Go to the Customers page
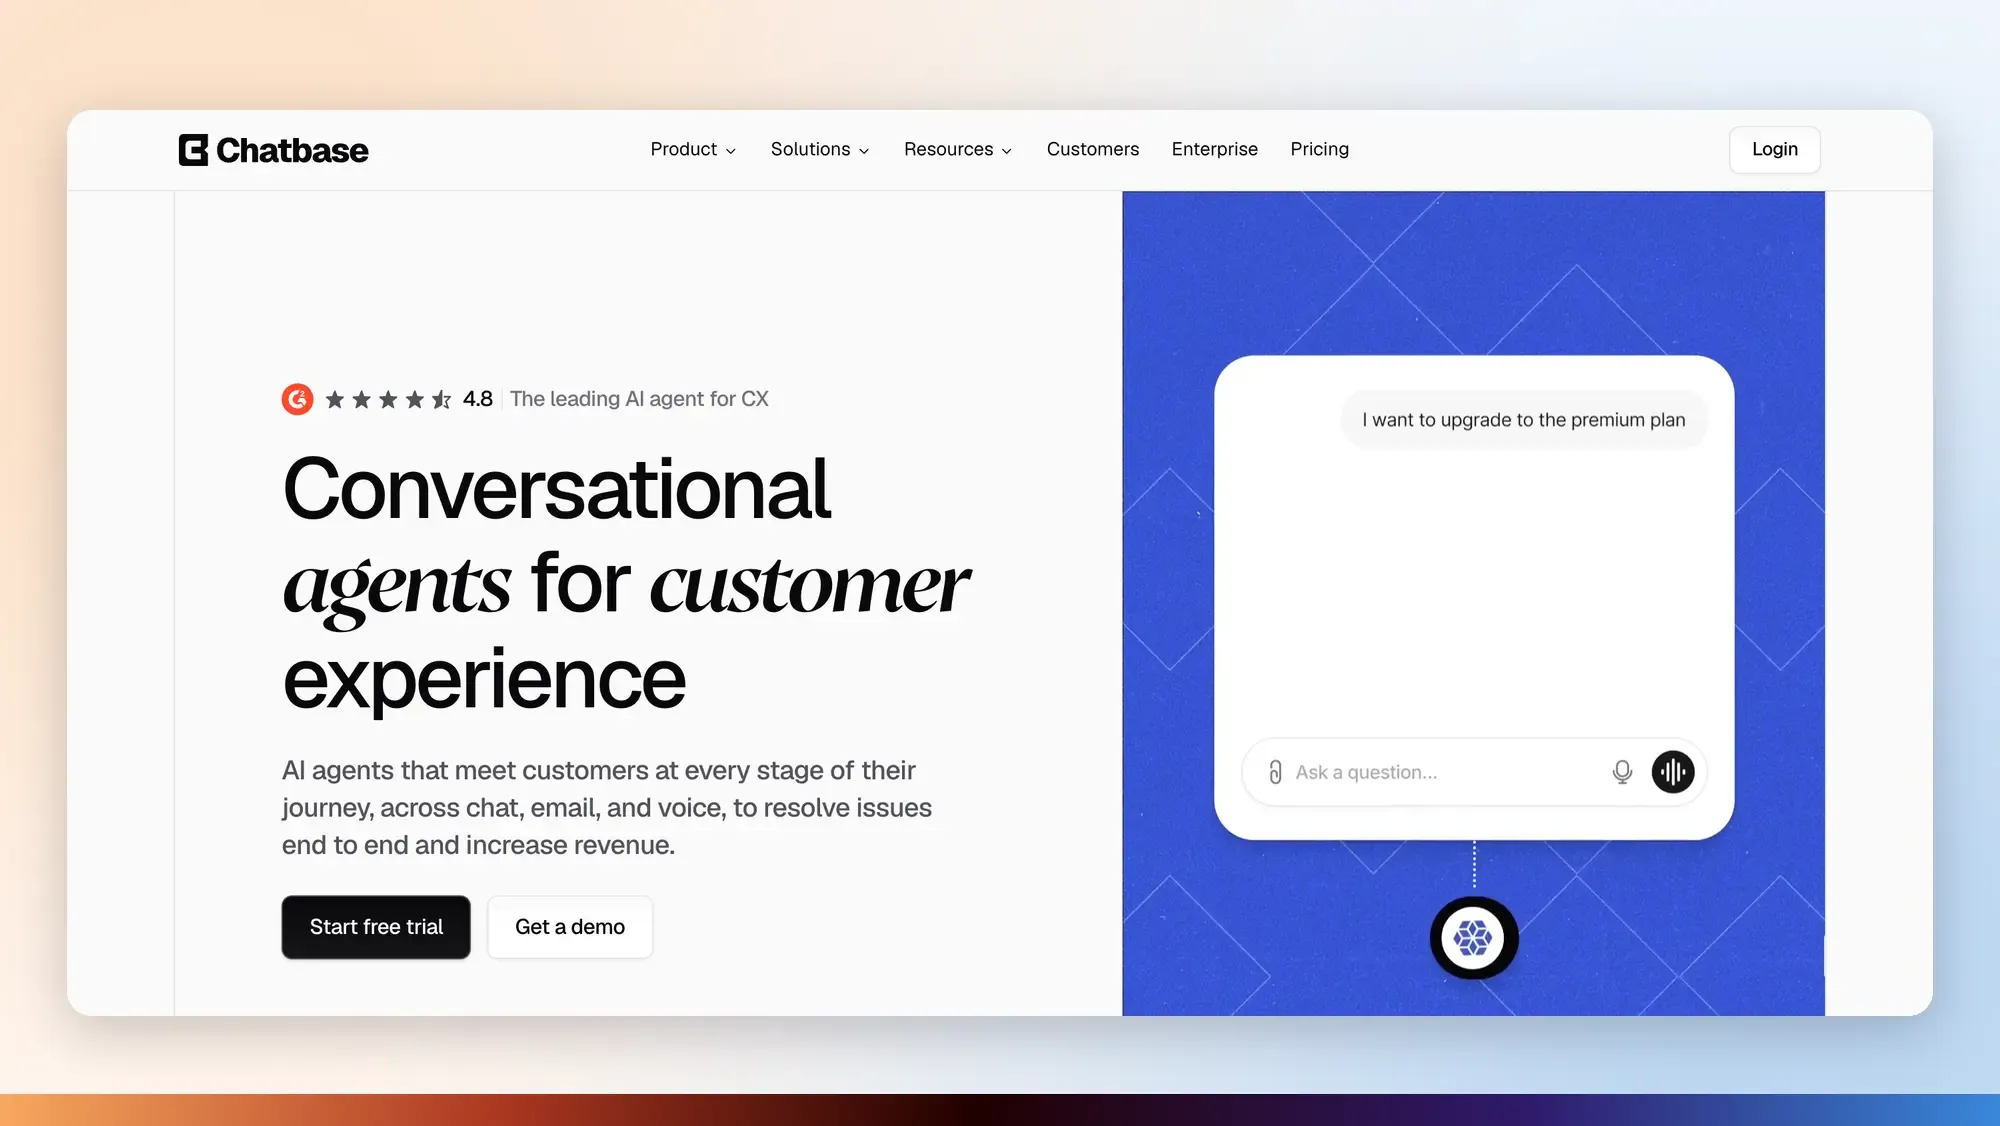Screen dimensions: 2000x1126 [1092, 149]
